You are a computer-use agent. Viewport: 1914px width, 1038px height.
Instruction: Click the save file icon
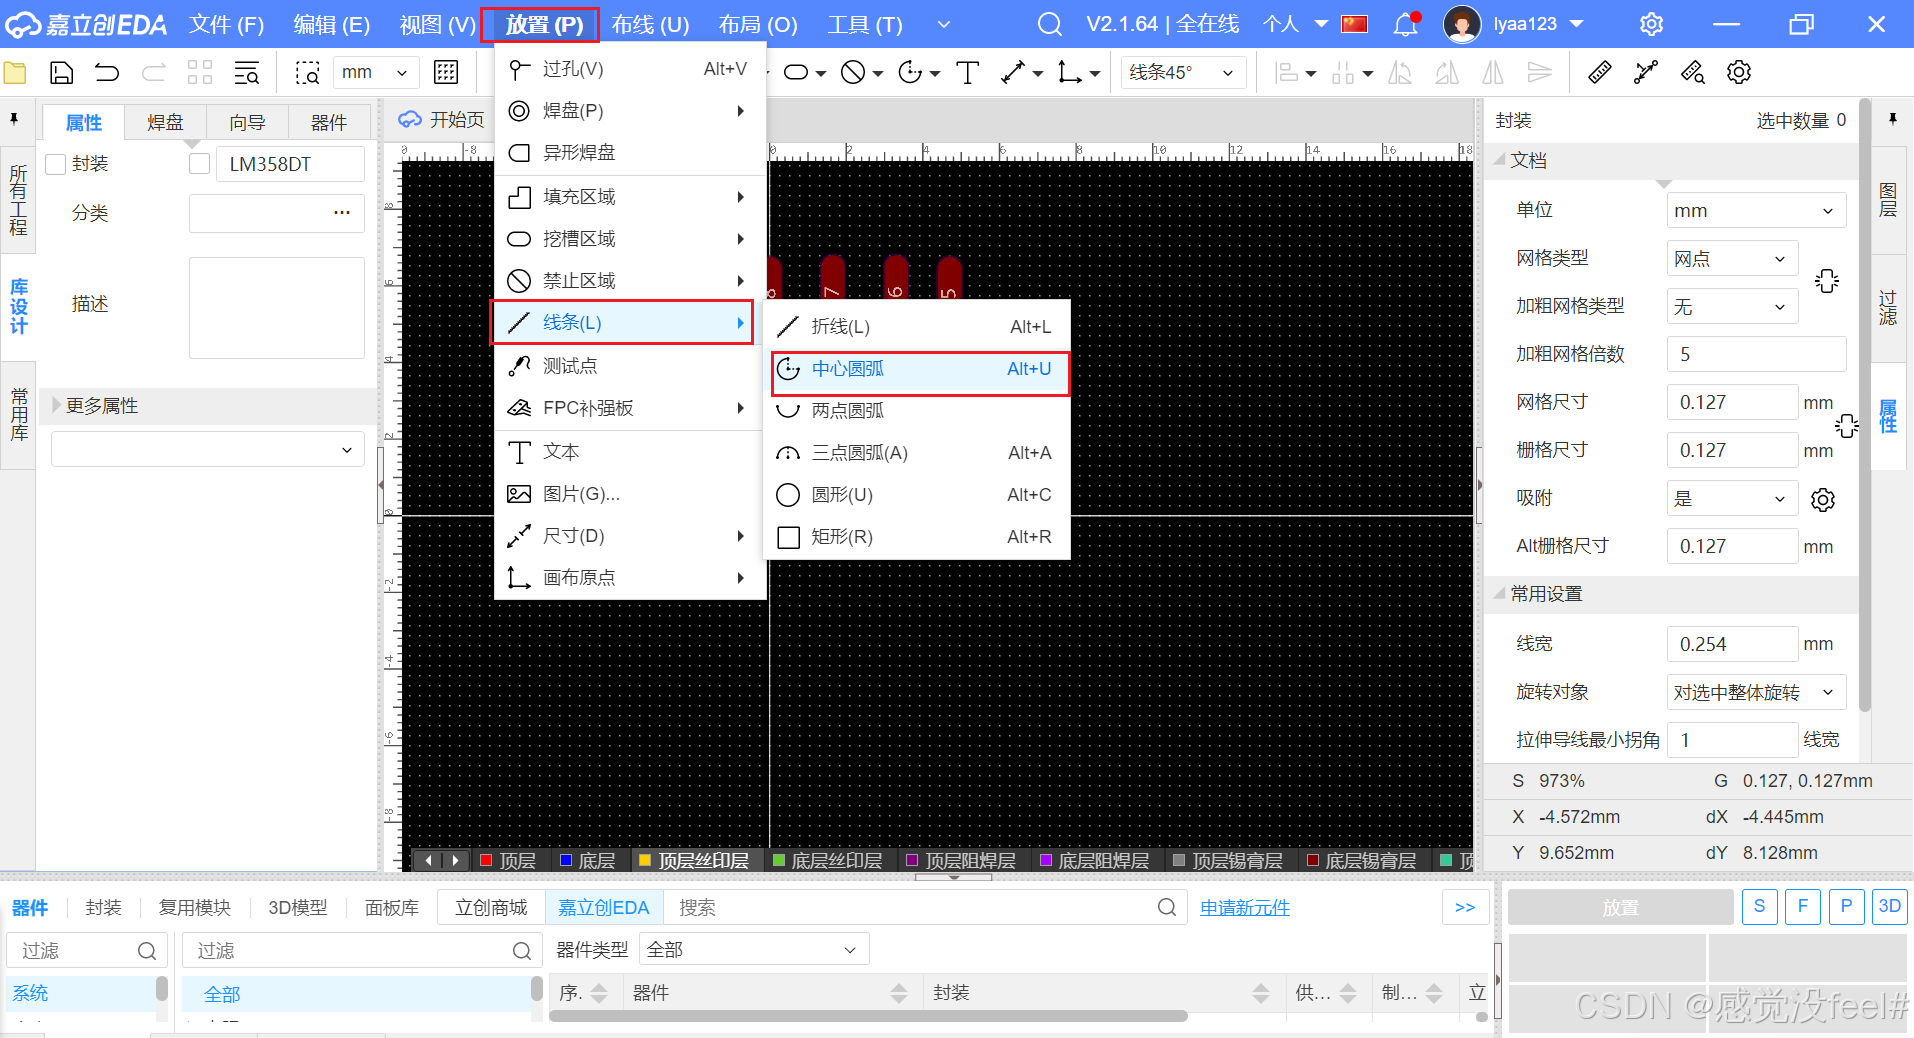click(61, 72)
